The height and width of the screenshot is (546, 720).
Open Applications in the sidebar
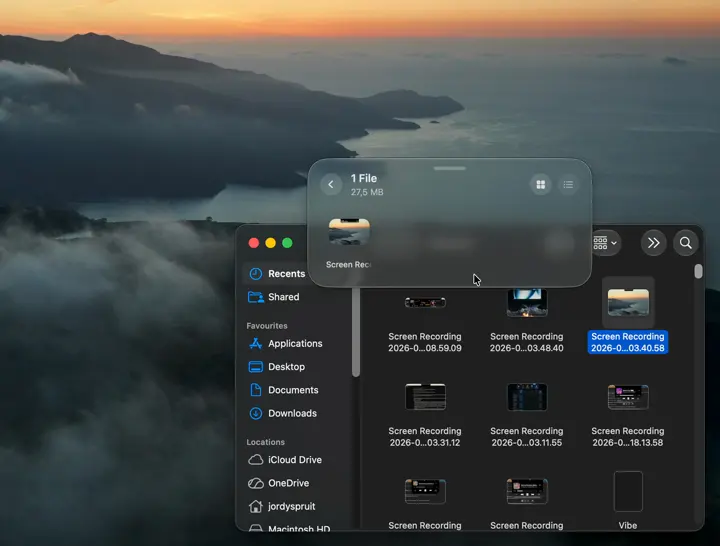pos(297,343)
